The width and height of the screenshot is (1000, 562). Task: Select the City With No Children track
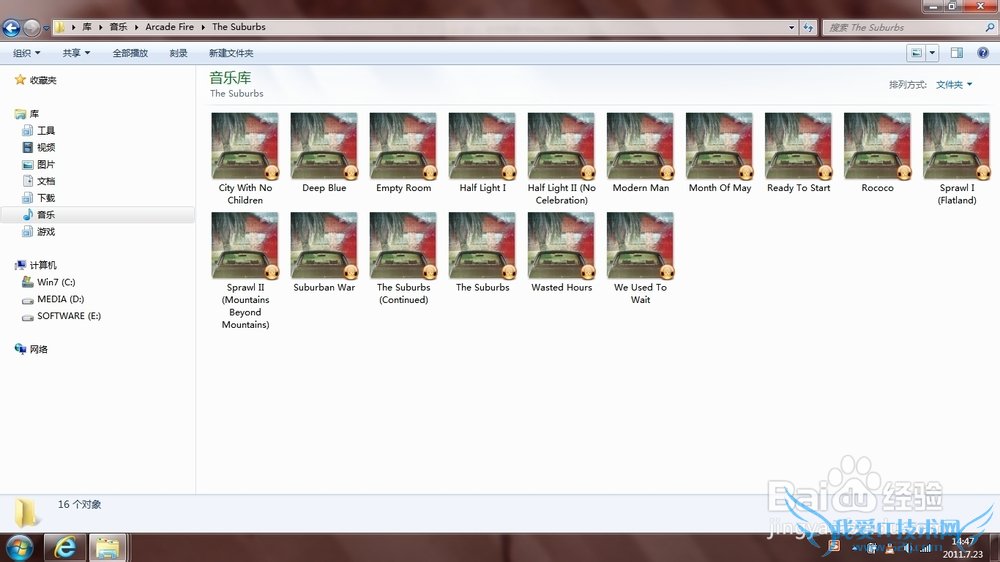point(245,159)
